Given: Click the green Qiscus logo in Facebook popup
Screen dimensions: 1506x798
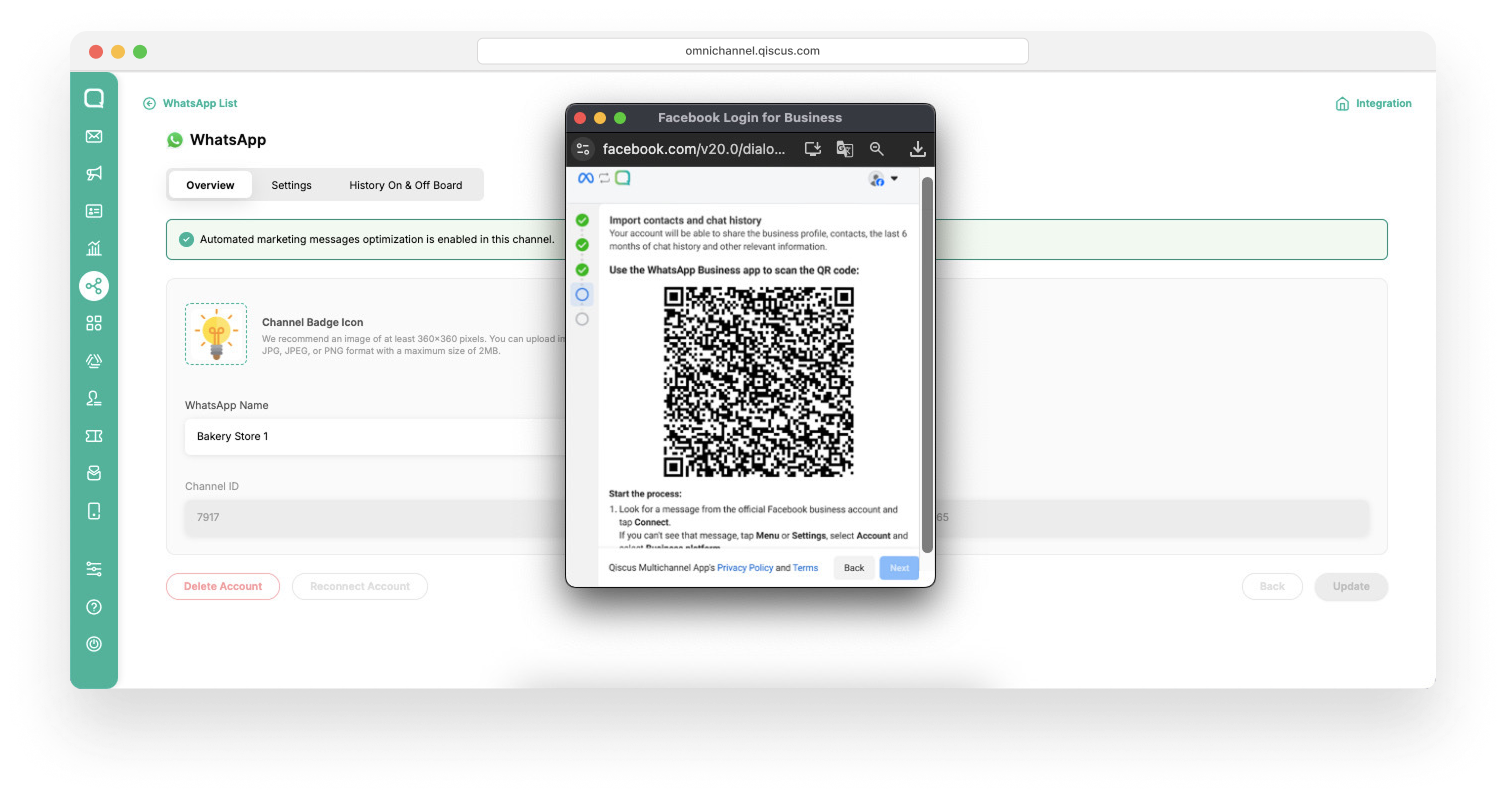Looking at the screenshot, I should click(622, 178).
